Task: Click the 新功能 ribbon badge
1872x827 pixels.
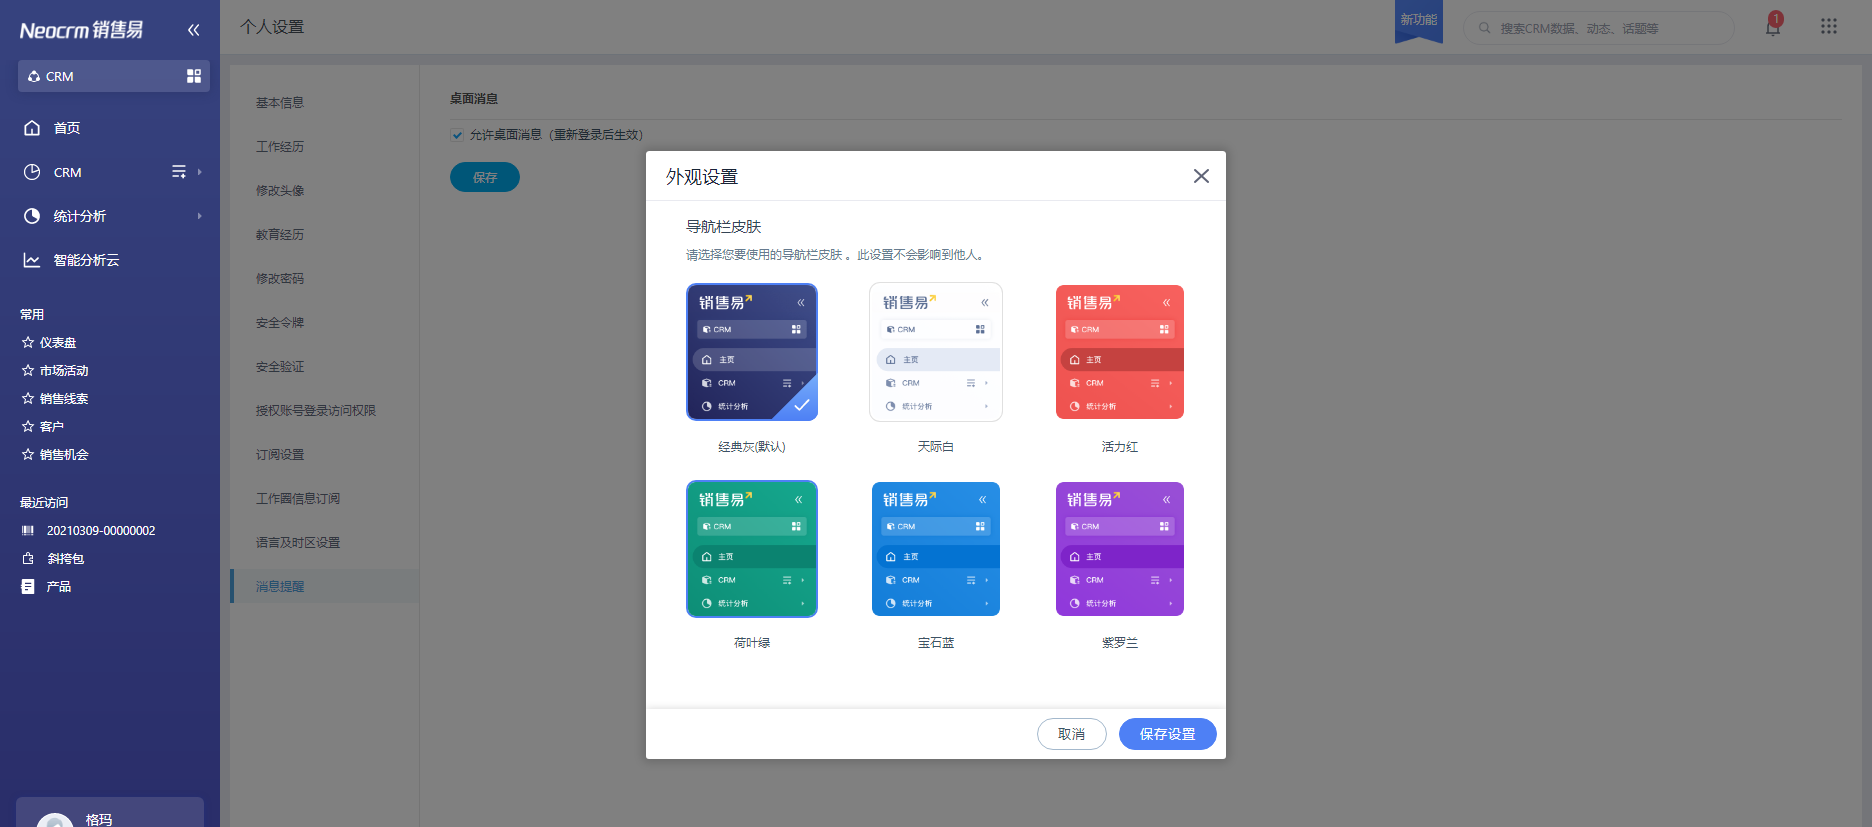Action: pyautogui.click(x=1419, y=21)
